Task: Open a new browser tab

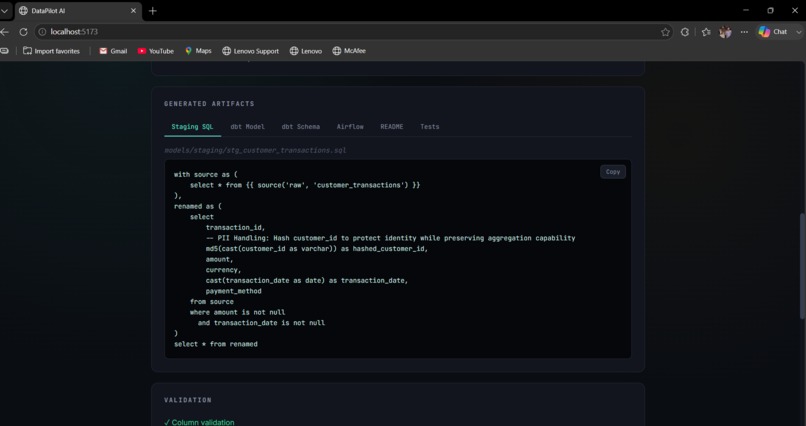Action: click(153, 11)
